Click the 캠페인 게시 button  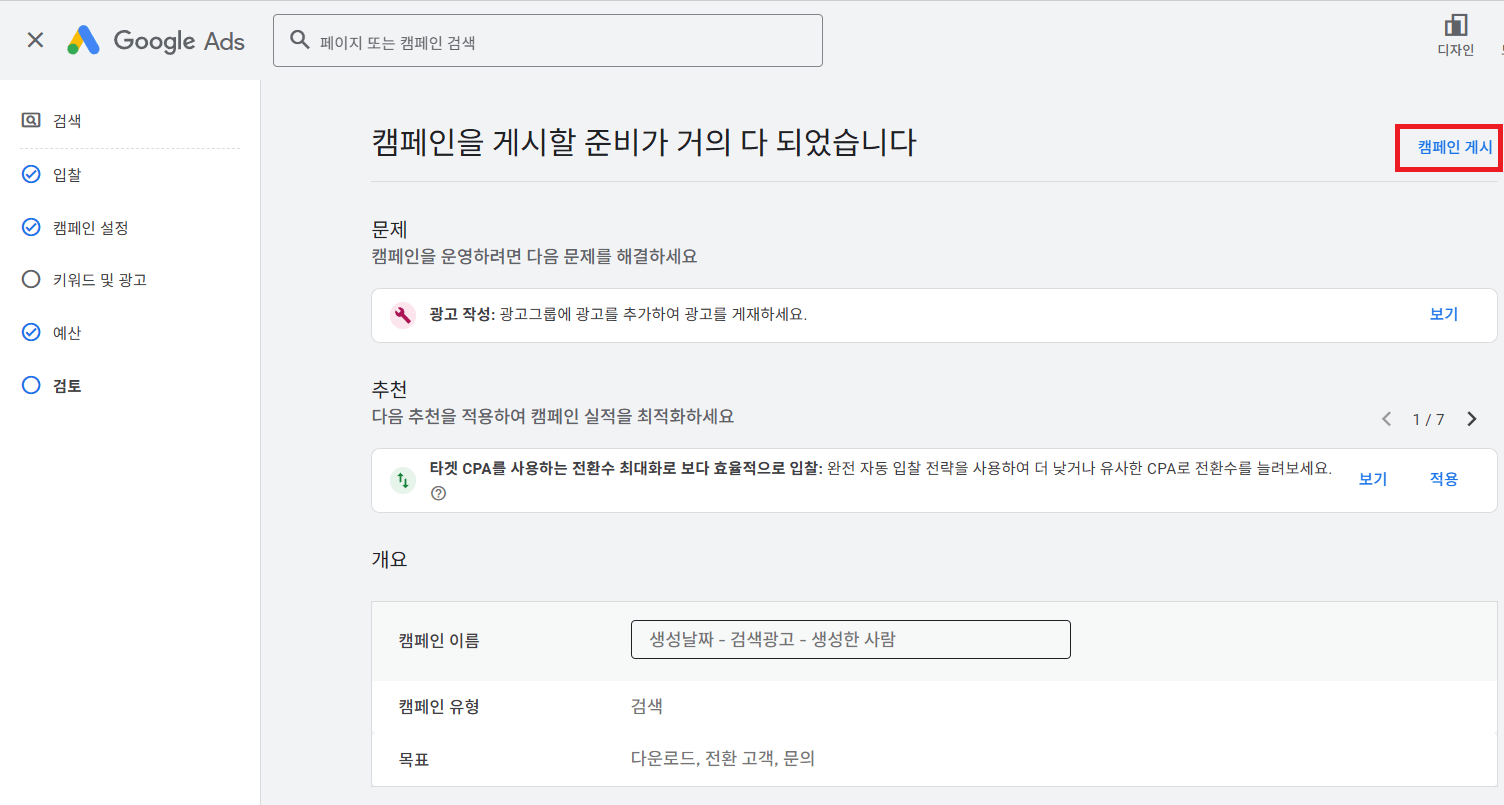1455,147
